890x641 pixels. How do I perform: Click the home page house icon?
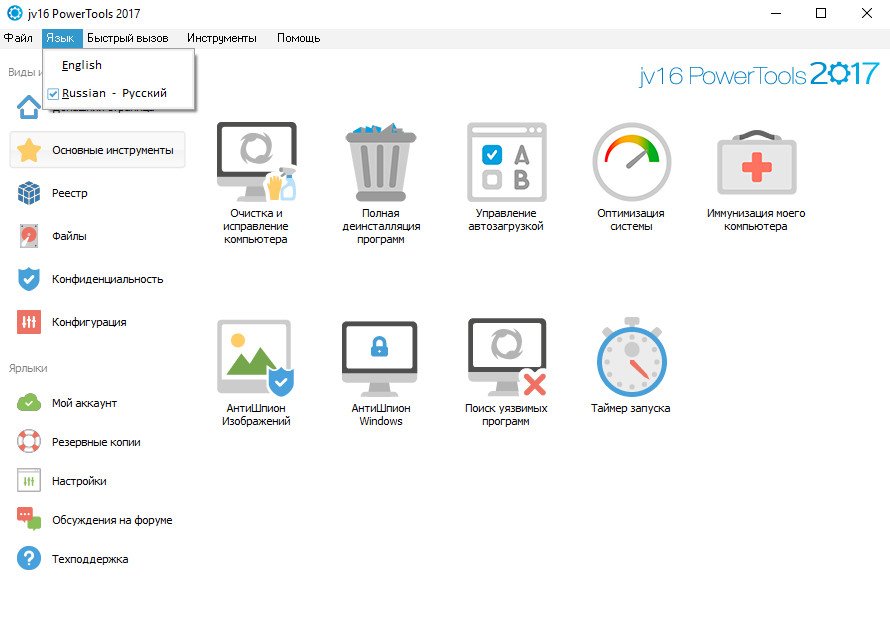pyautogui.click(x=28, y=107)
